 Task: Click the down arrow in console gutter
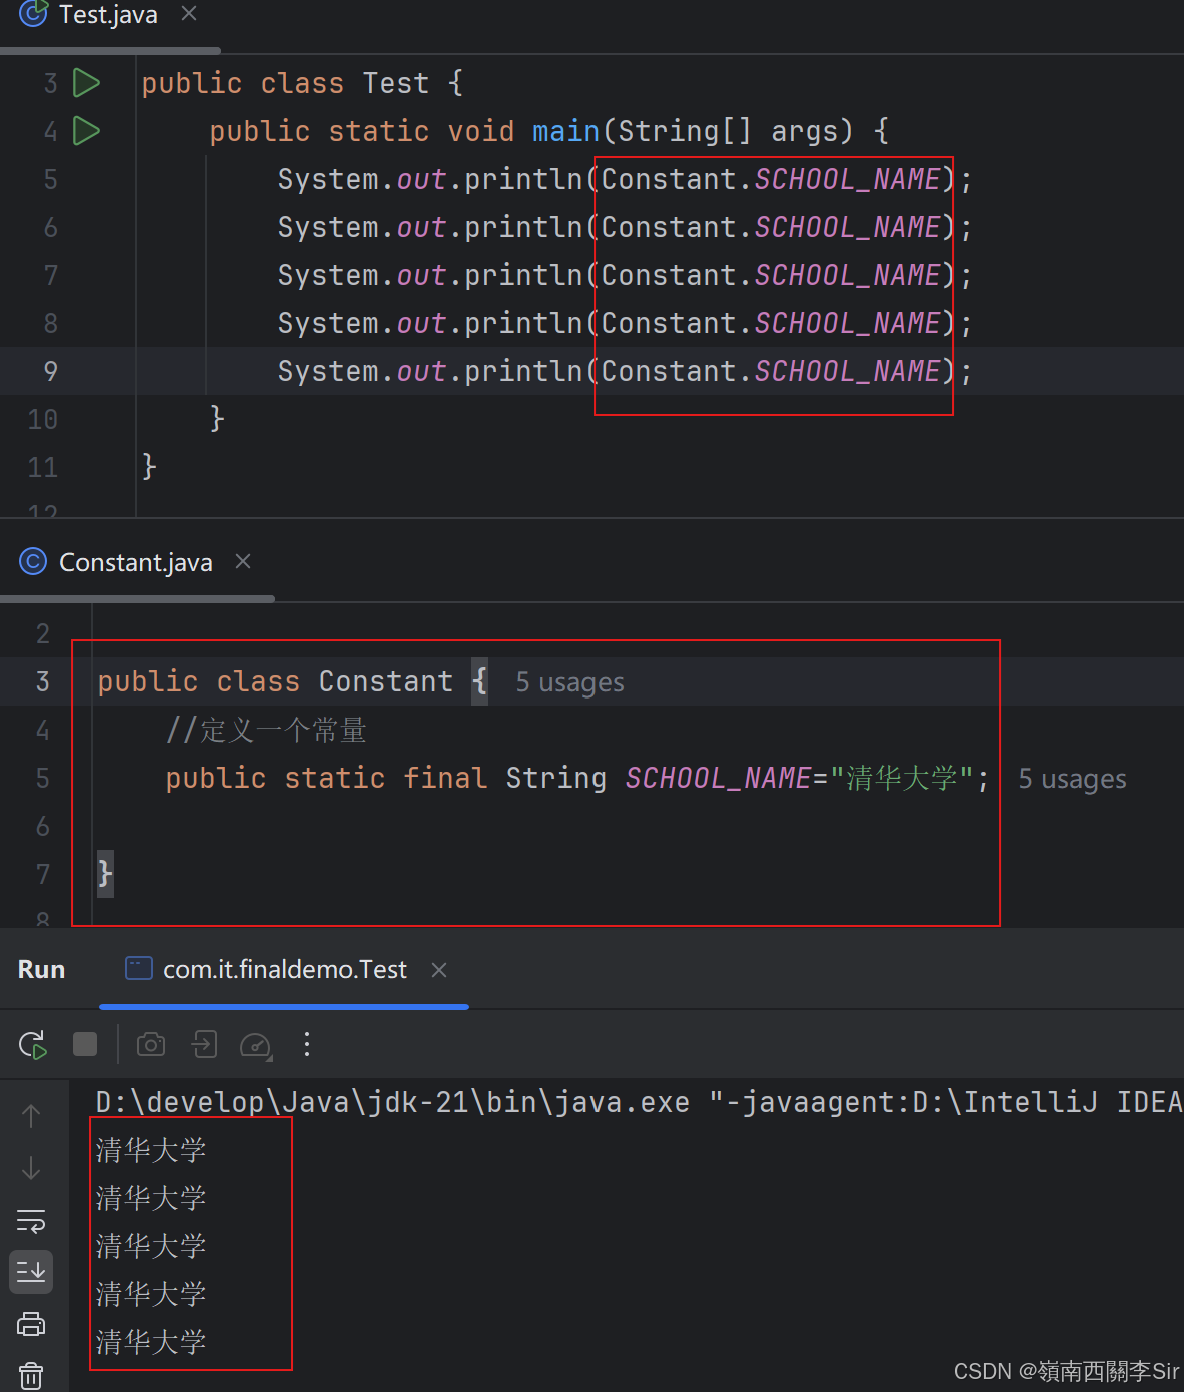click(x=31, y=1167)
